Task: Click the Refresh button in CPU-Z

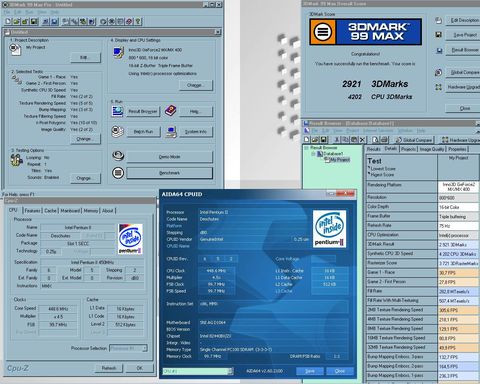Action: pos(109,368)
